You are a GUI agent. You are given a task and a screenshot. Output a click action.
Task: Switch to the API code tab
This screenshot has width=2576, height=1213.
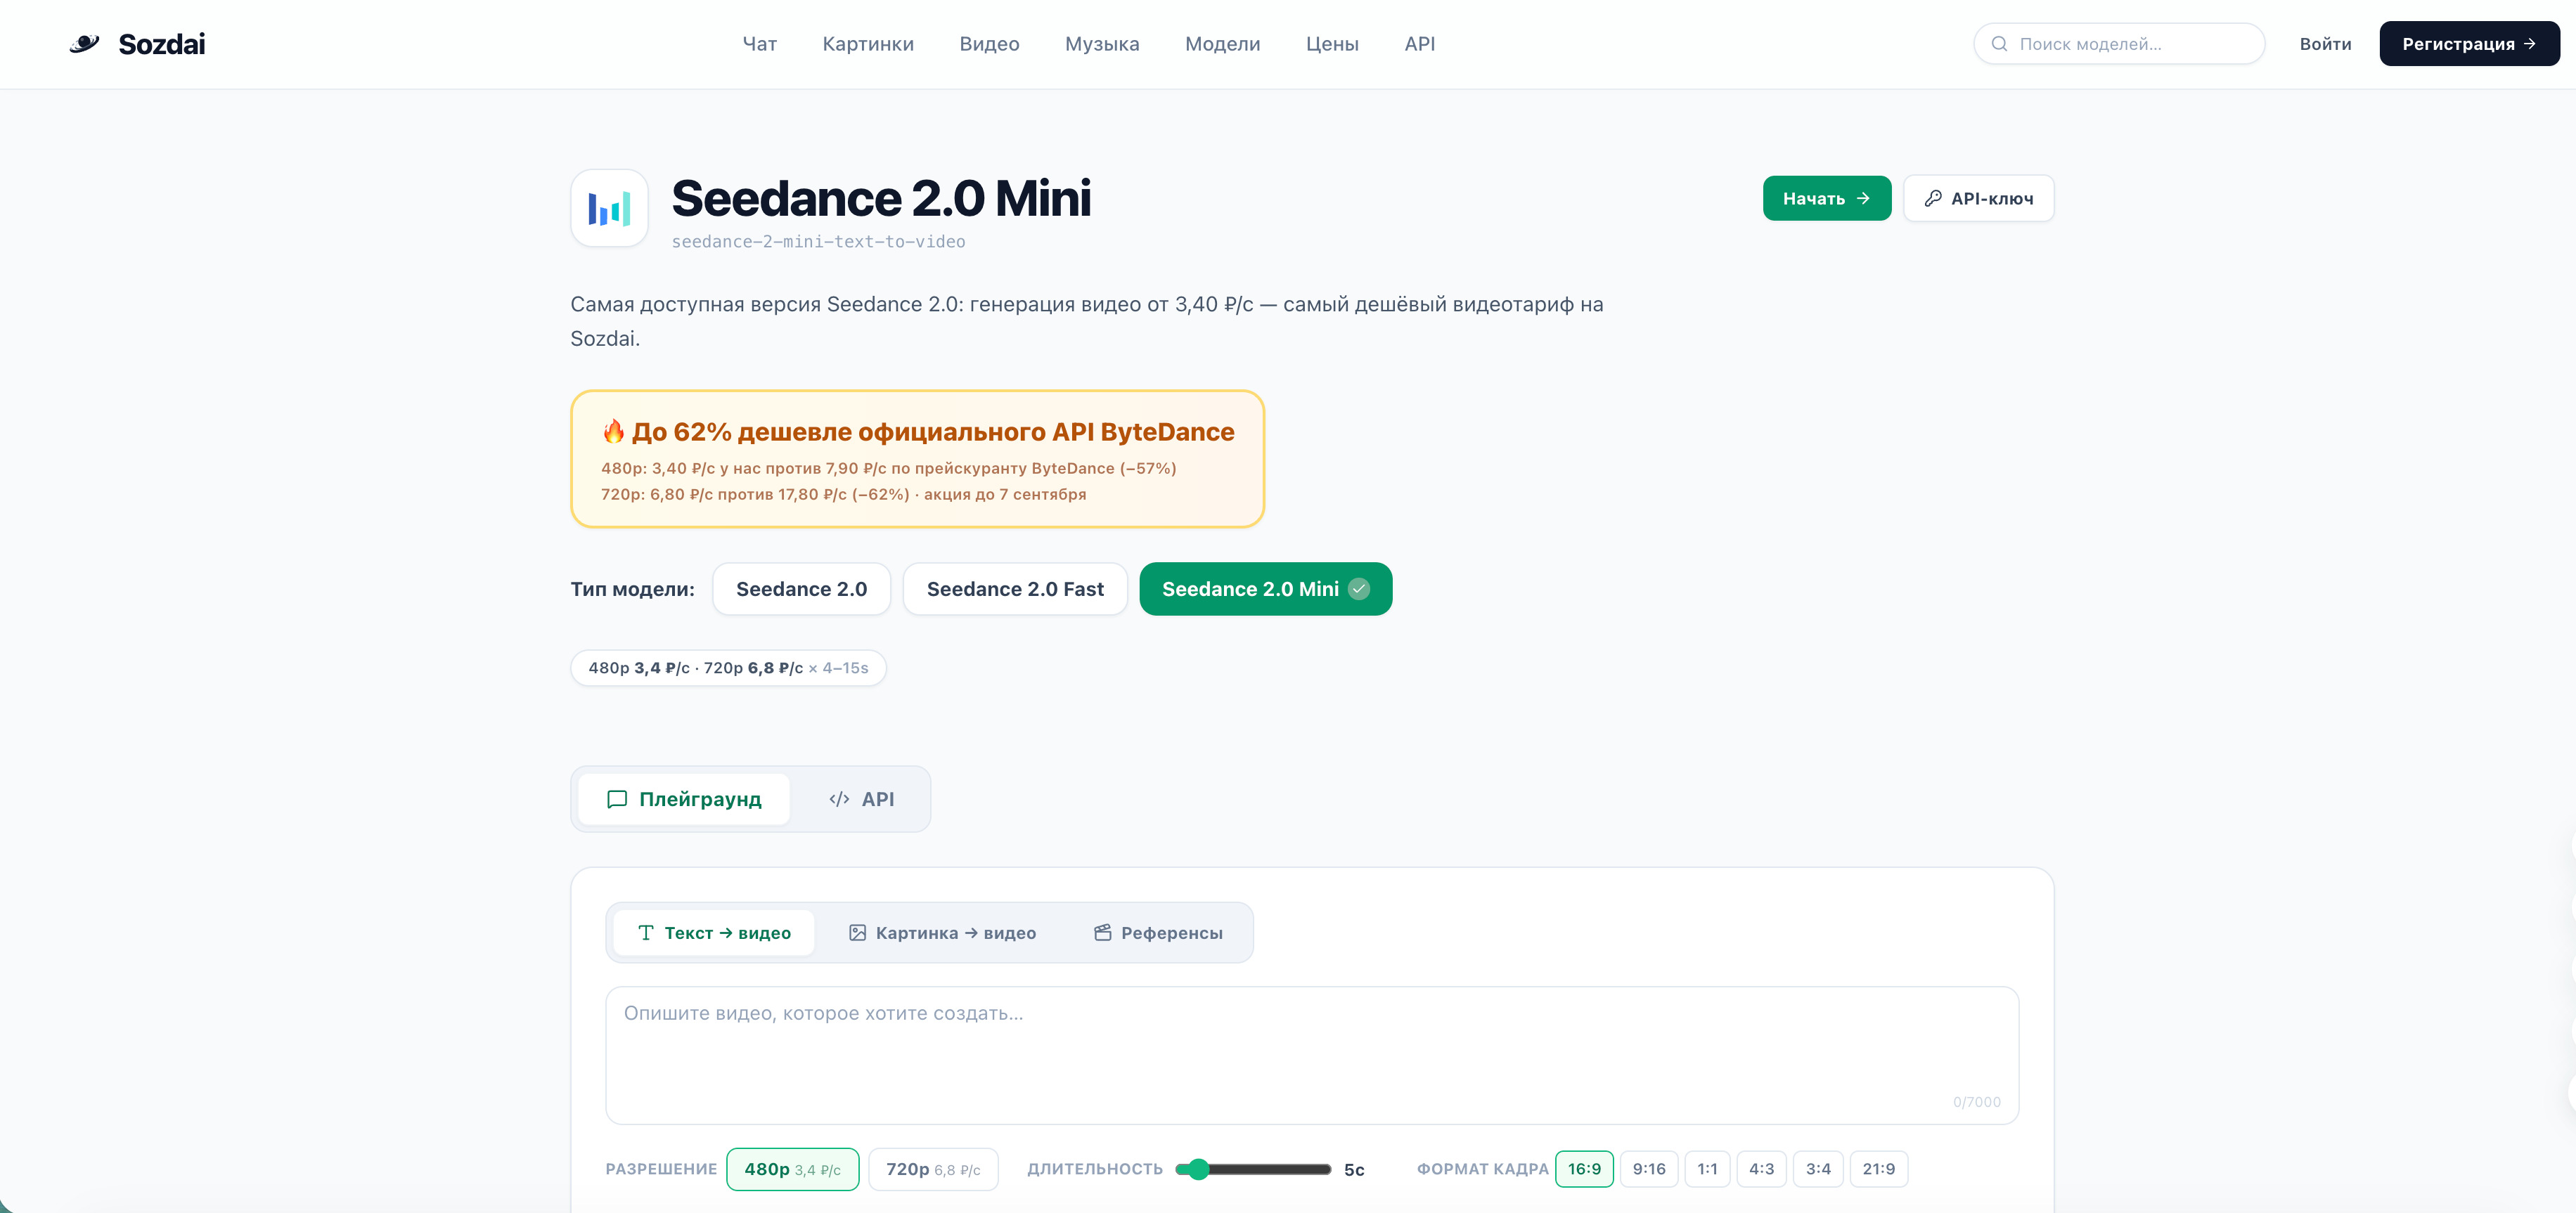coord(861,799)
